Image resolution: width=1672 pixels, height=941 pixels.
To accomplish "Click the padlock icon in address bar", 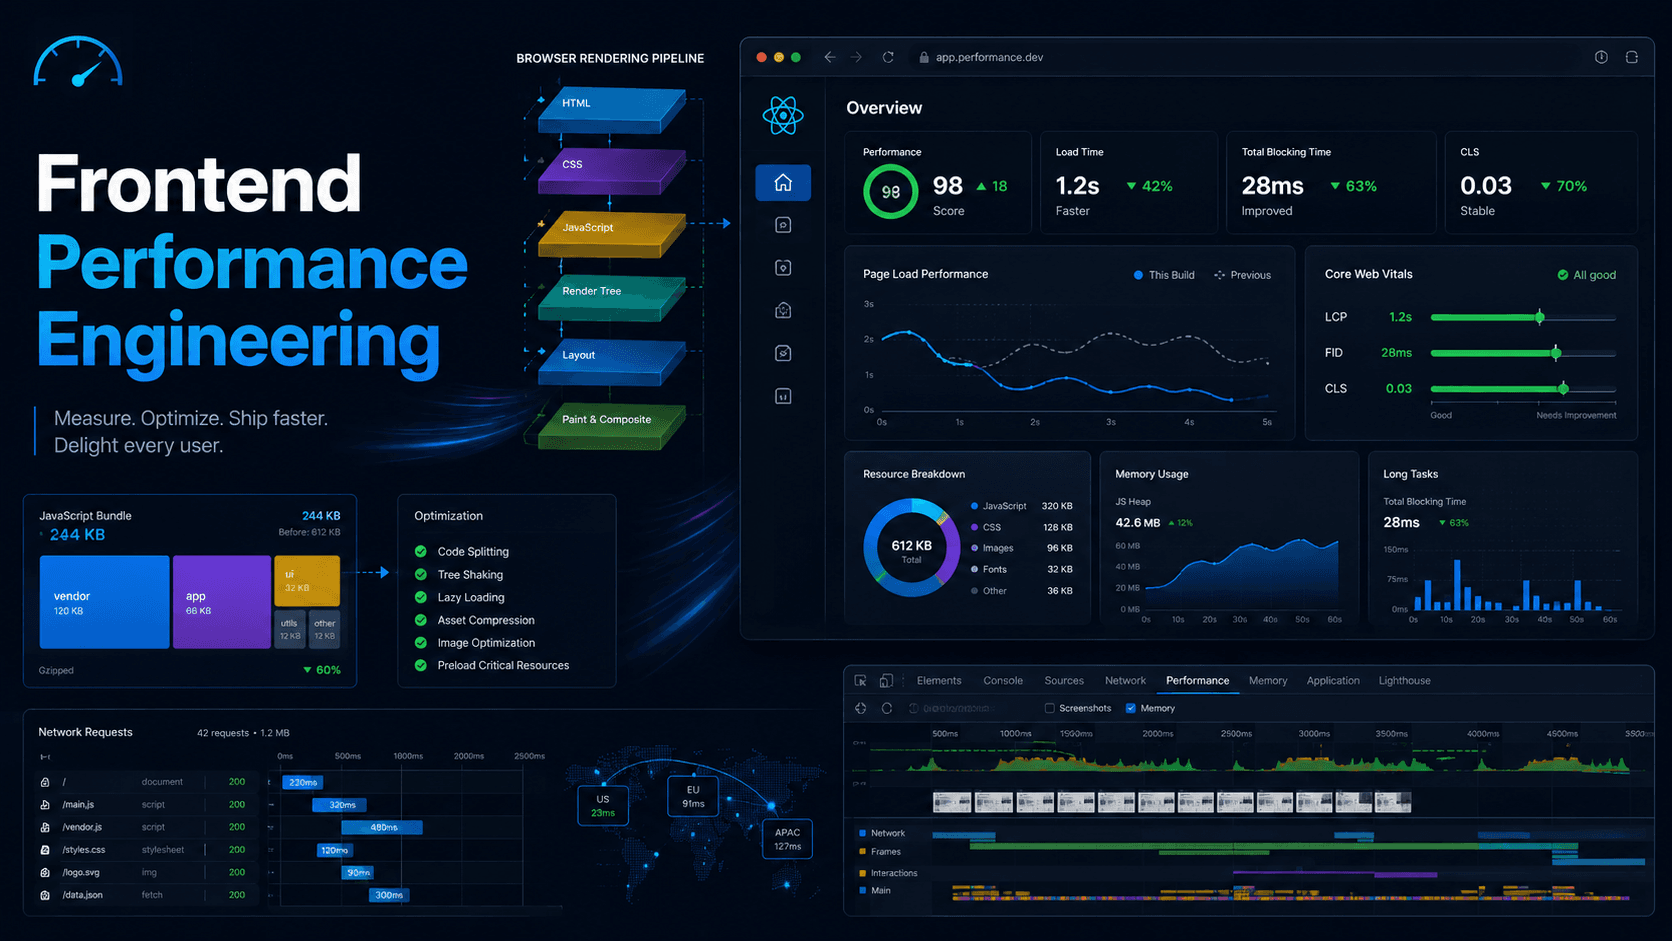I will [924, 58].
